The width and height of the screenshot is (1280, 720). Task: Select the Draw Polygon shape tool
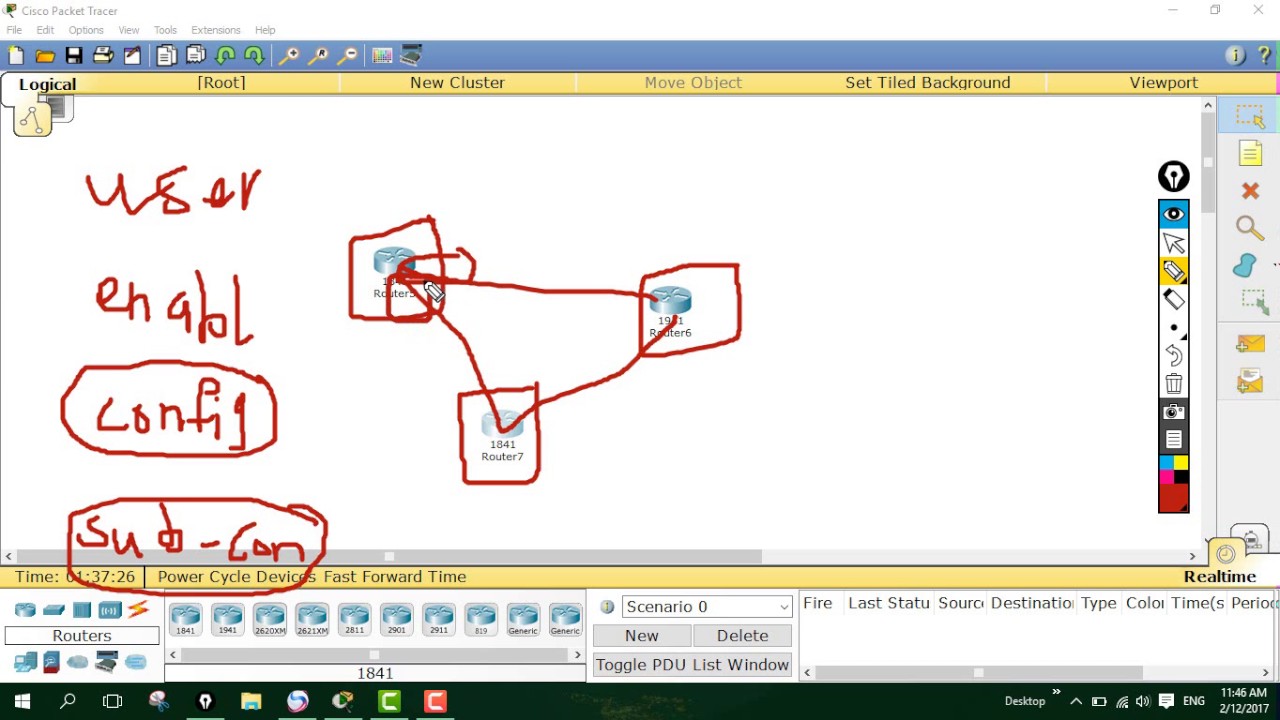tap(1245, 266)
